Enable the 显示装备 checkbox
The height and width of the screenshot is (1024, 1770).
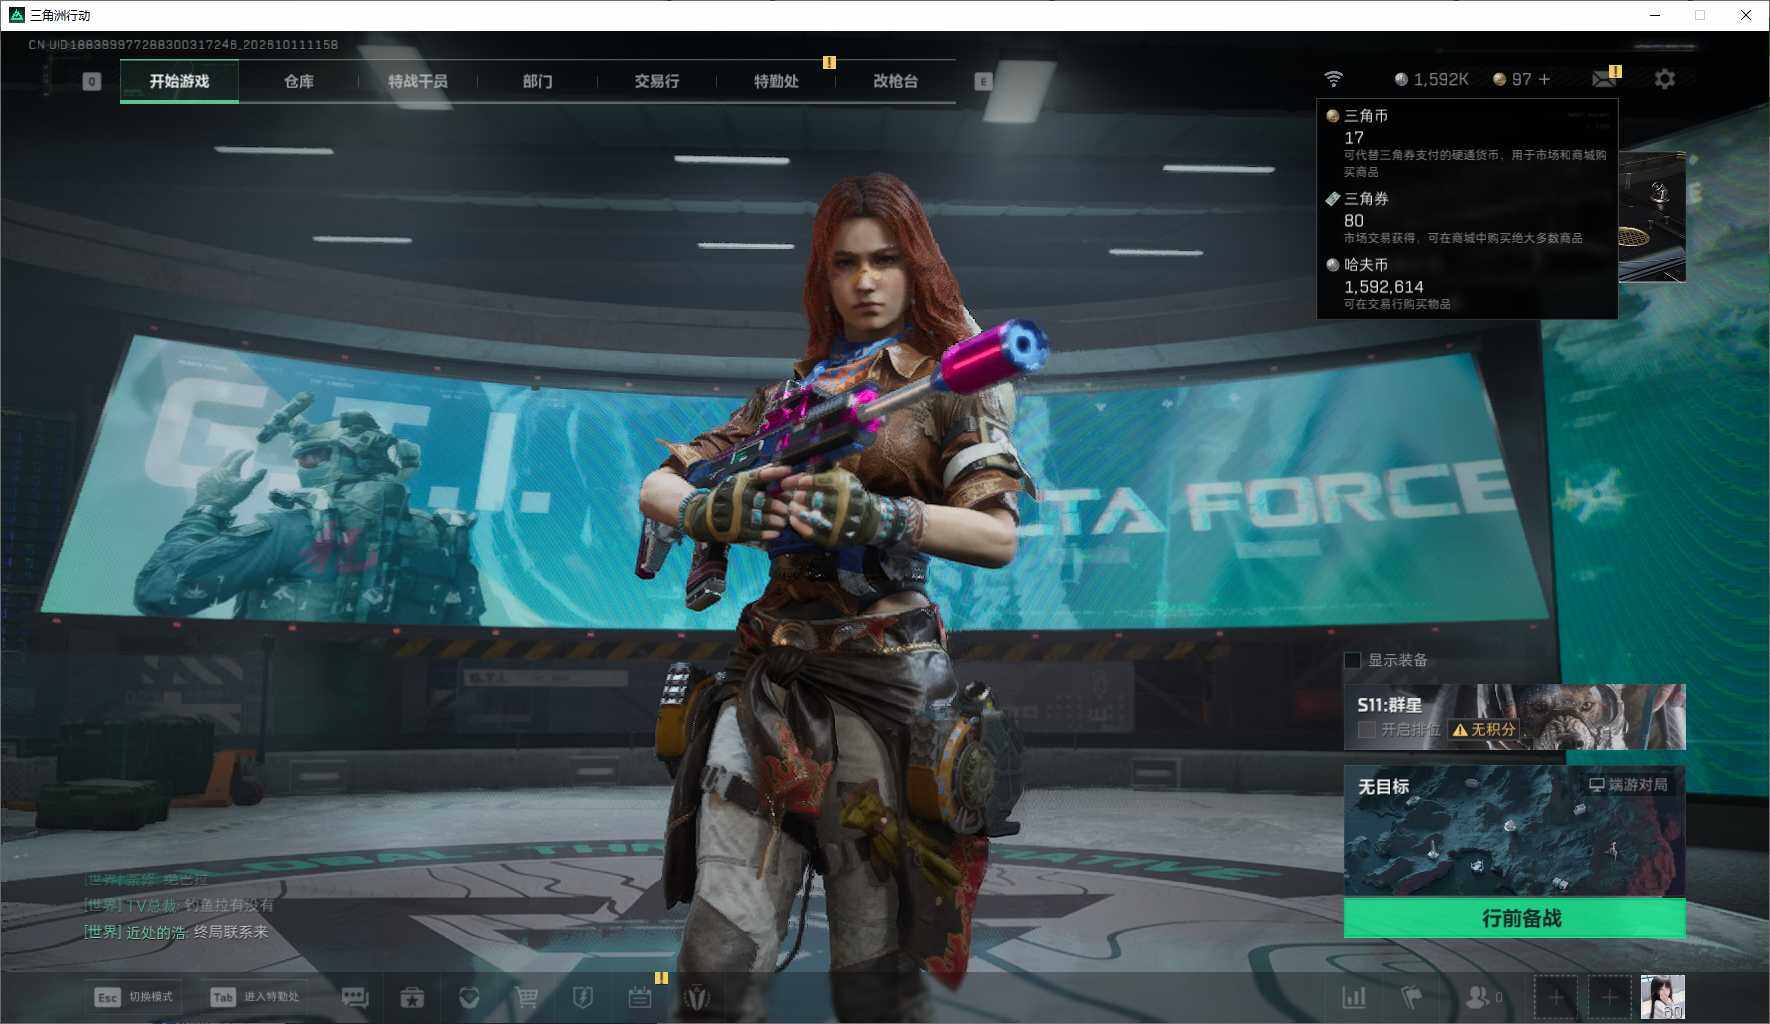point(1353,660)
